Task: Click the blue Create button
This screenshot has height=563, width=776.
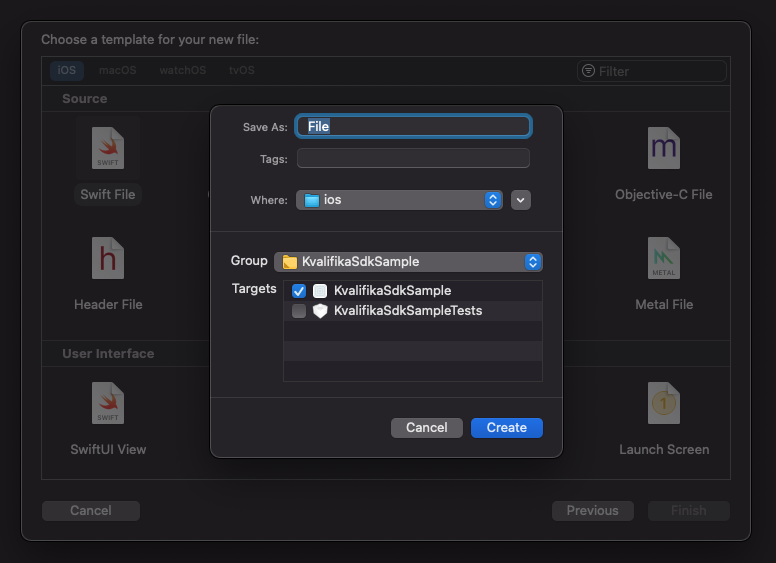Action: [507, 427]
